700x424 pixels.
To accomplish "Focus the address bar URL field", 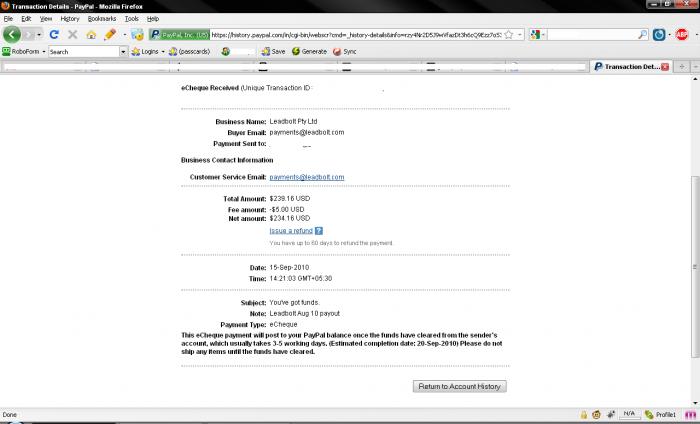I will pyautogui.click(x=356, y=34).
